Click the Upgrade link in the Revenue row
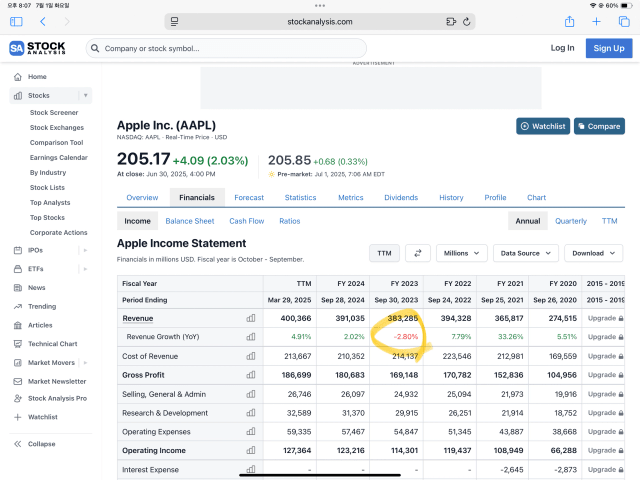This screenshot has width=640, height=480. (605, 318)
